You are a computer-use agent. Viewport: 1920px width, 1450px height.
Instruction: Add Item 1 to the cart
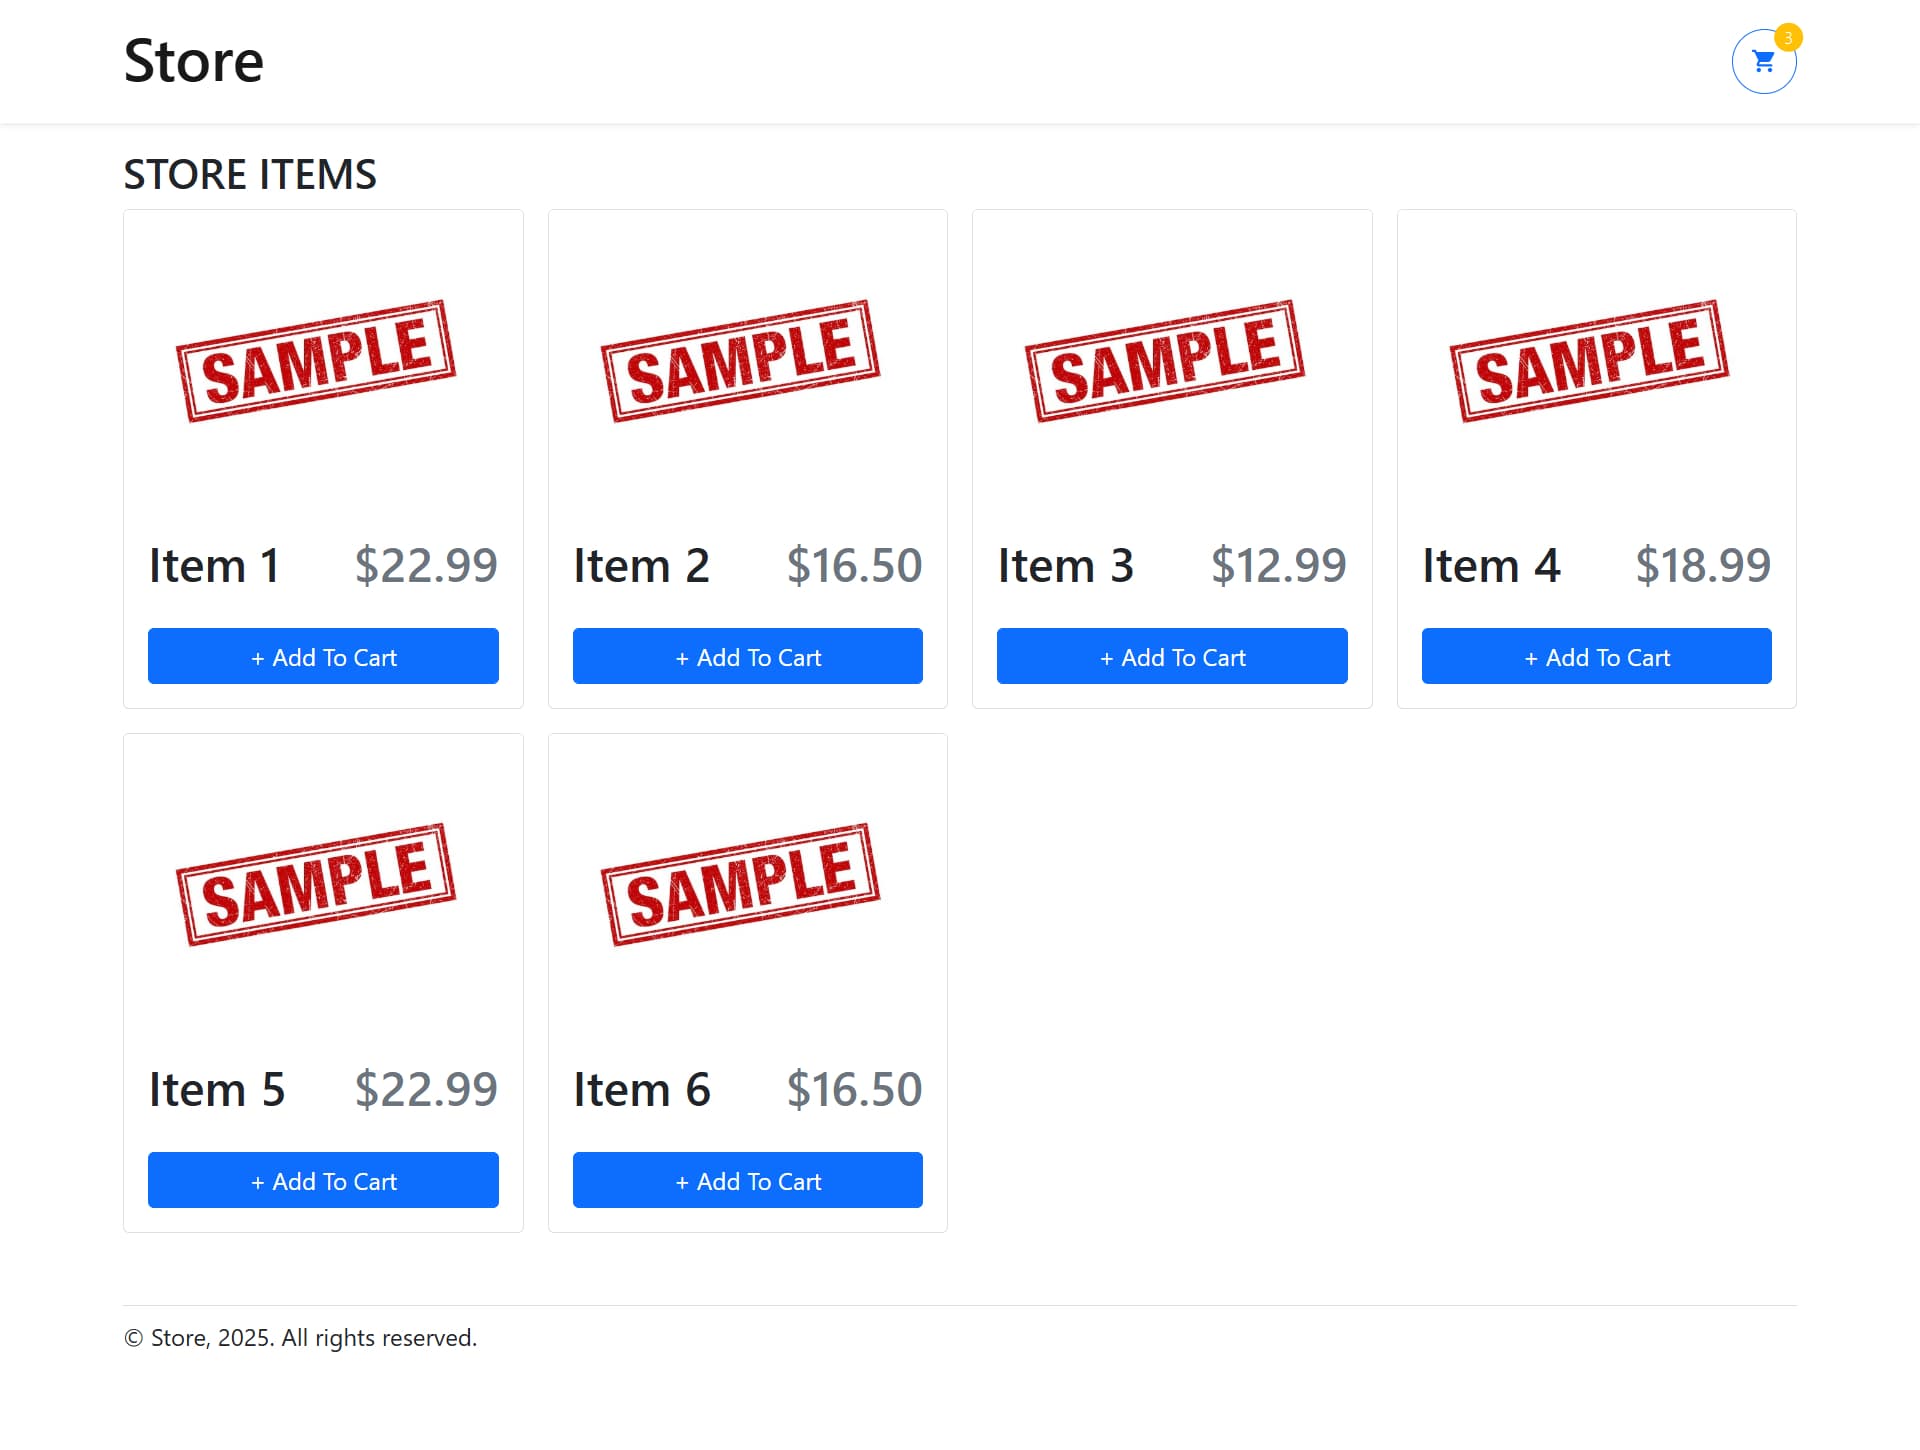[x=323, y=656]
